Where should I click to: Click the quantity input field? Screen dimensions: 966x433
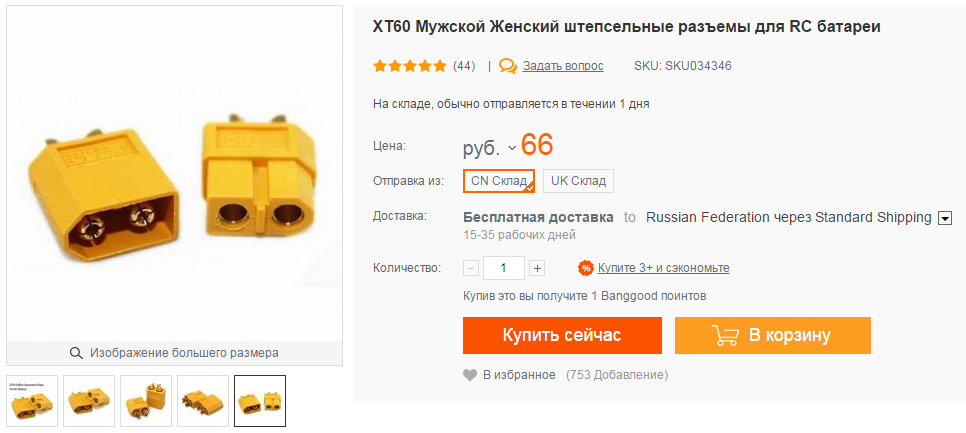click(x=504, y=268)
